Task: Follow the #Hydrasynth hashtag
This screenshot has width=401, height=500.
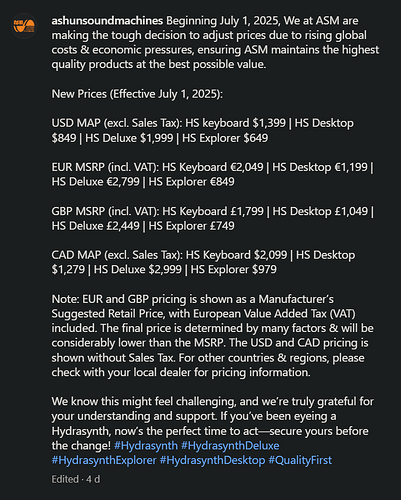Action: click(146, 445)
